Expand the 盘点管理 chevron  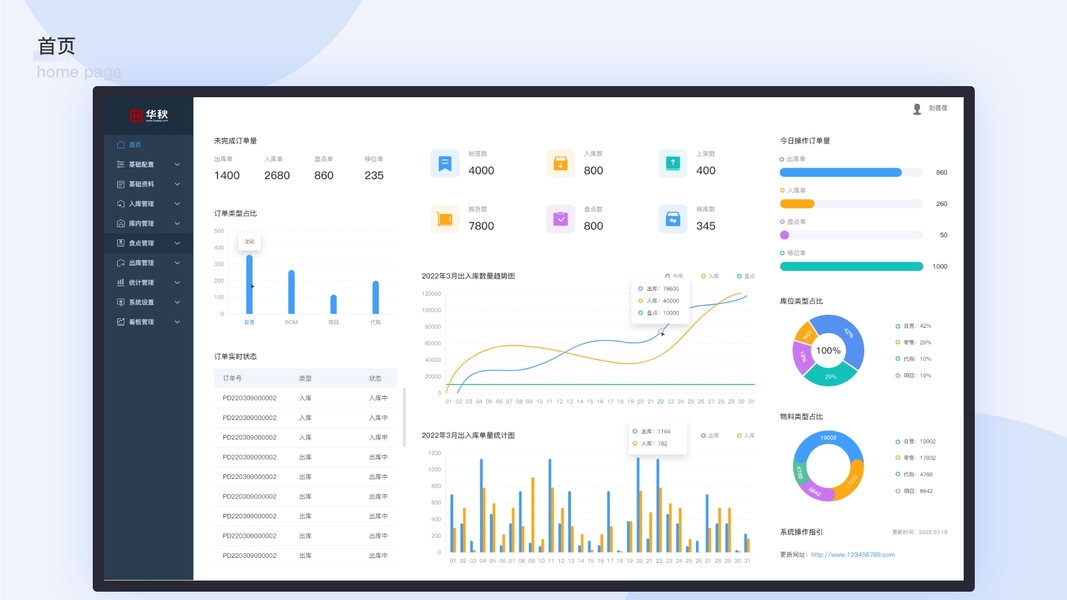177,243
